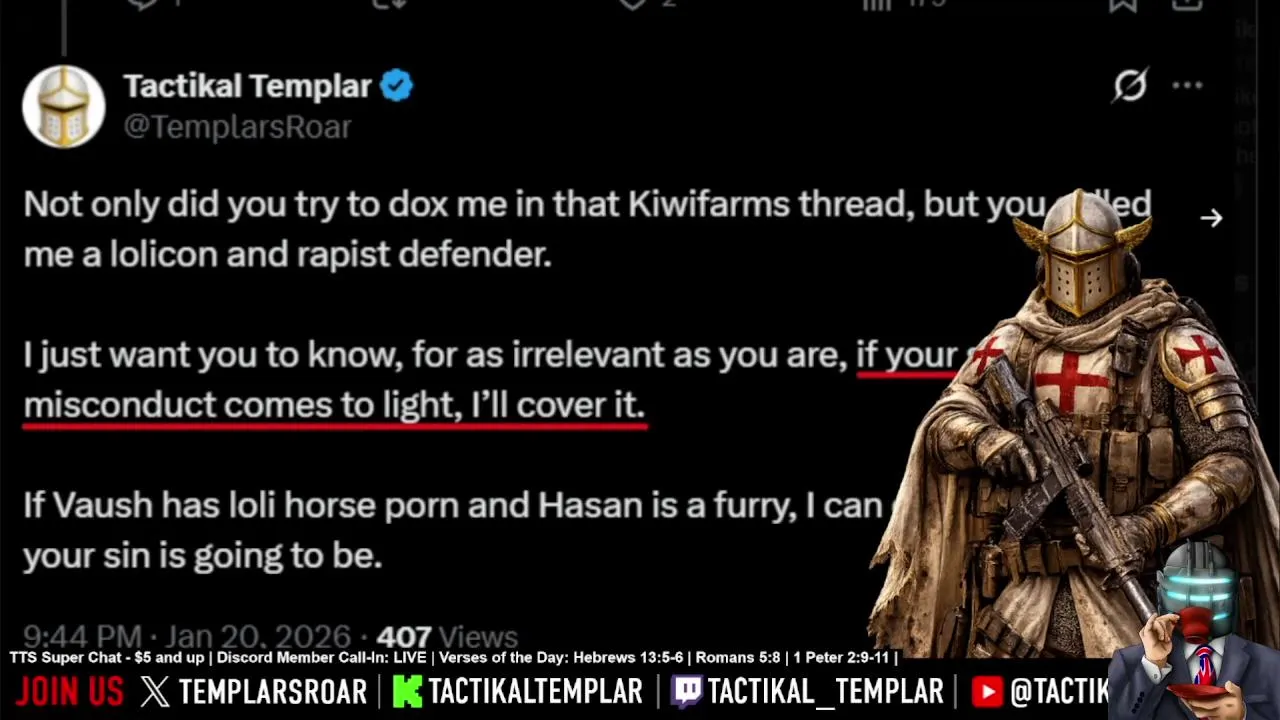1280x720 pixels.
Task: Click the 9:44 PM Jan 20 timestamp
Action: point(187,636)
